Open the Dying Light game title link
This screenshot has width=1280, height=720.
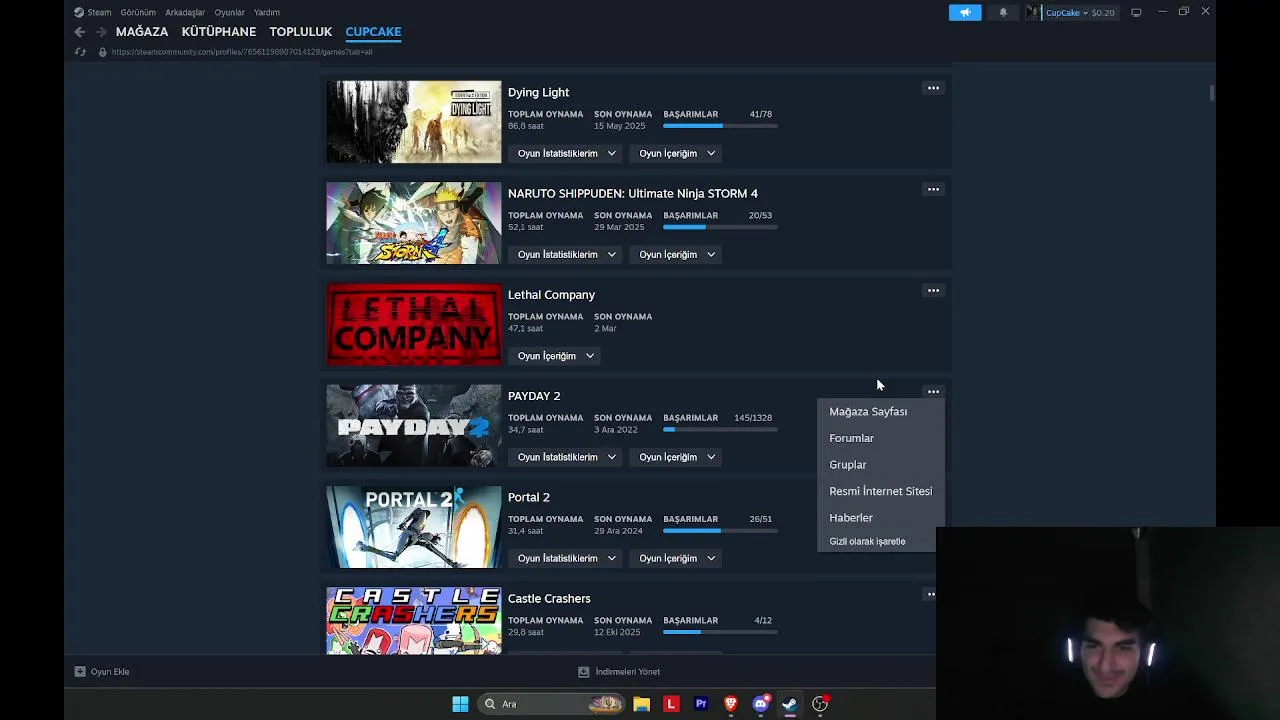pos(538,92)
